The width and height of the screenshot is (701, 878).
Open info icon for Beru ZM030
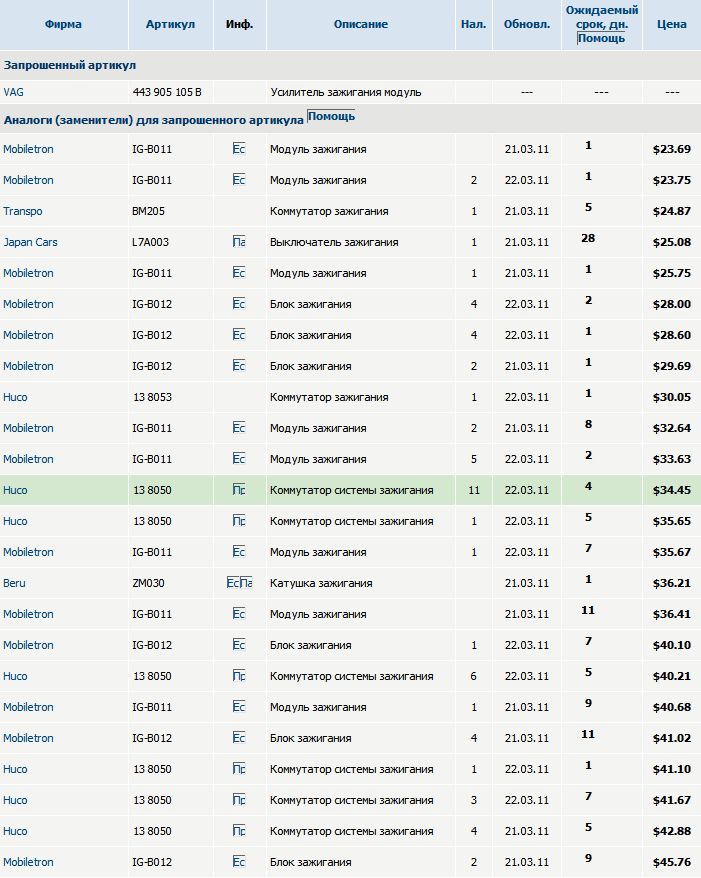239,583
